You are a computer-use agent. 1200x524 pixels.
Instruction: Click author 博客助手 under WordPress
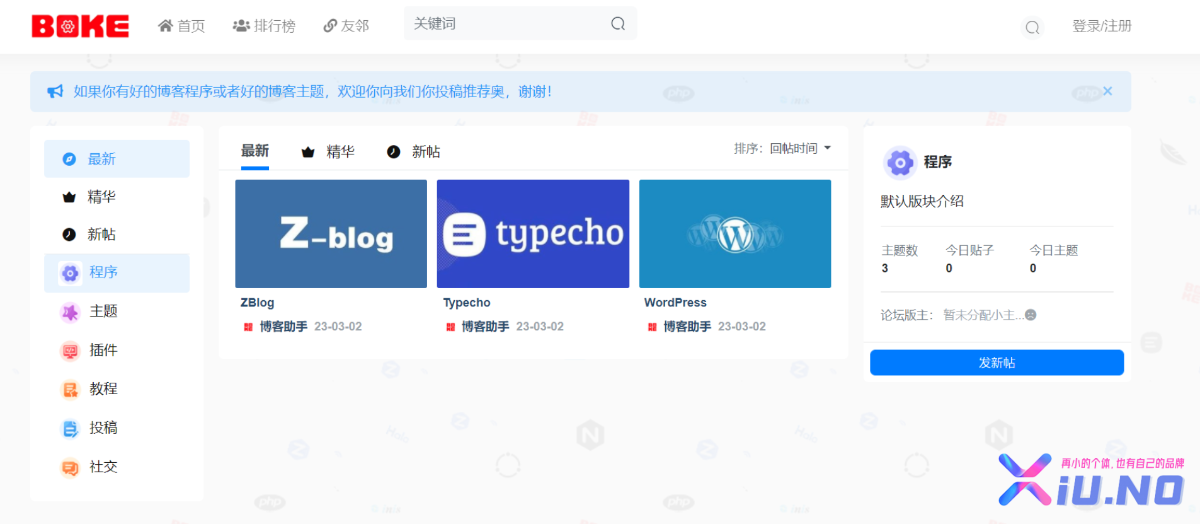[687, 326]
